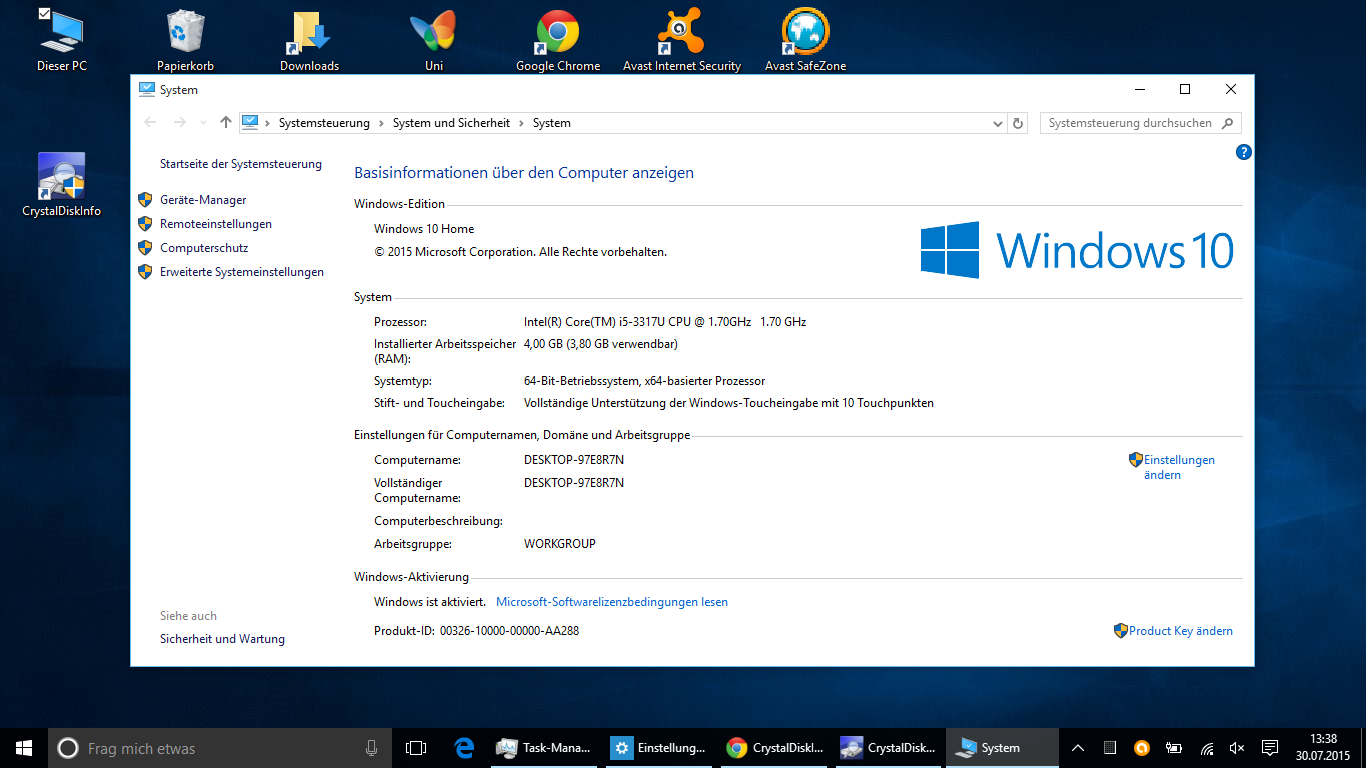This screenshot has width=1366, height=768.
Task: Select System breadcrumb in address bar
Action: [x=552, y=123]
